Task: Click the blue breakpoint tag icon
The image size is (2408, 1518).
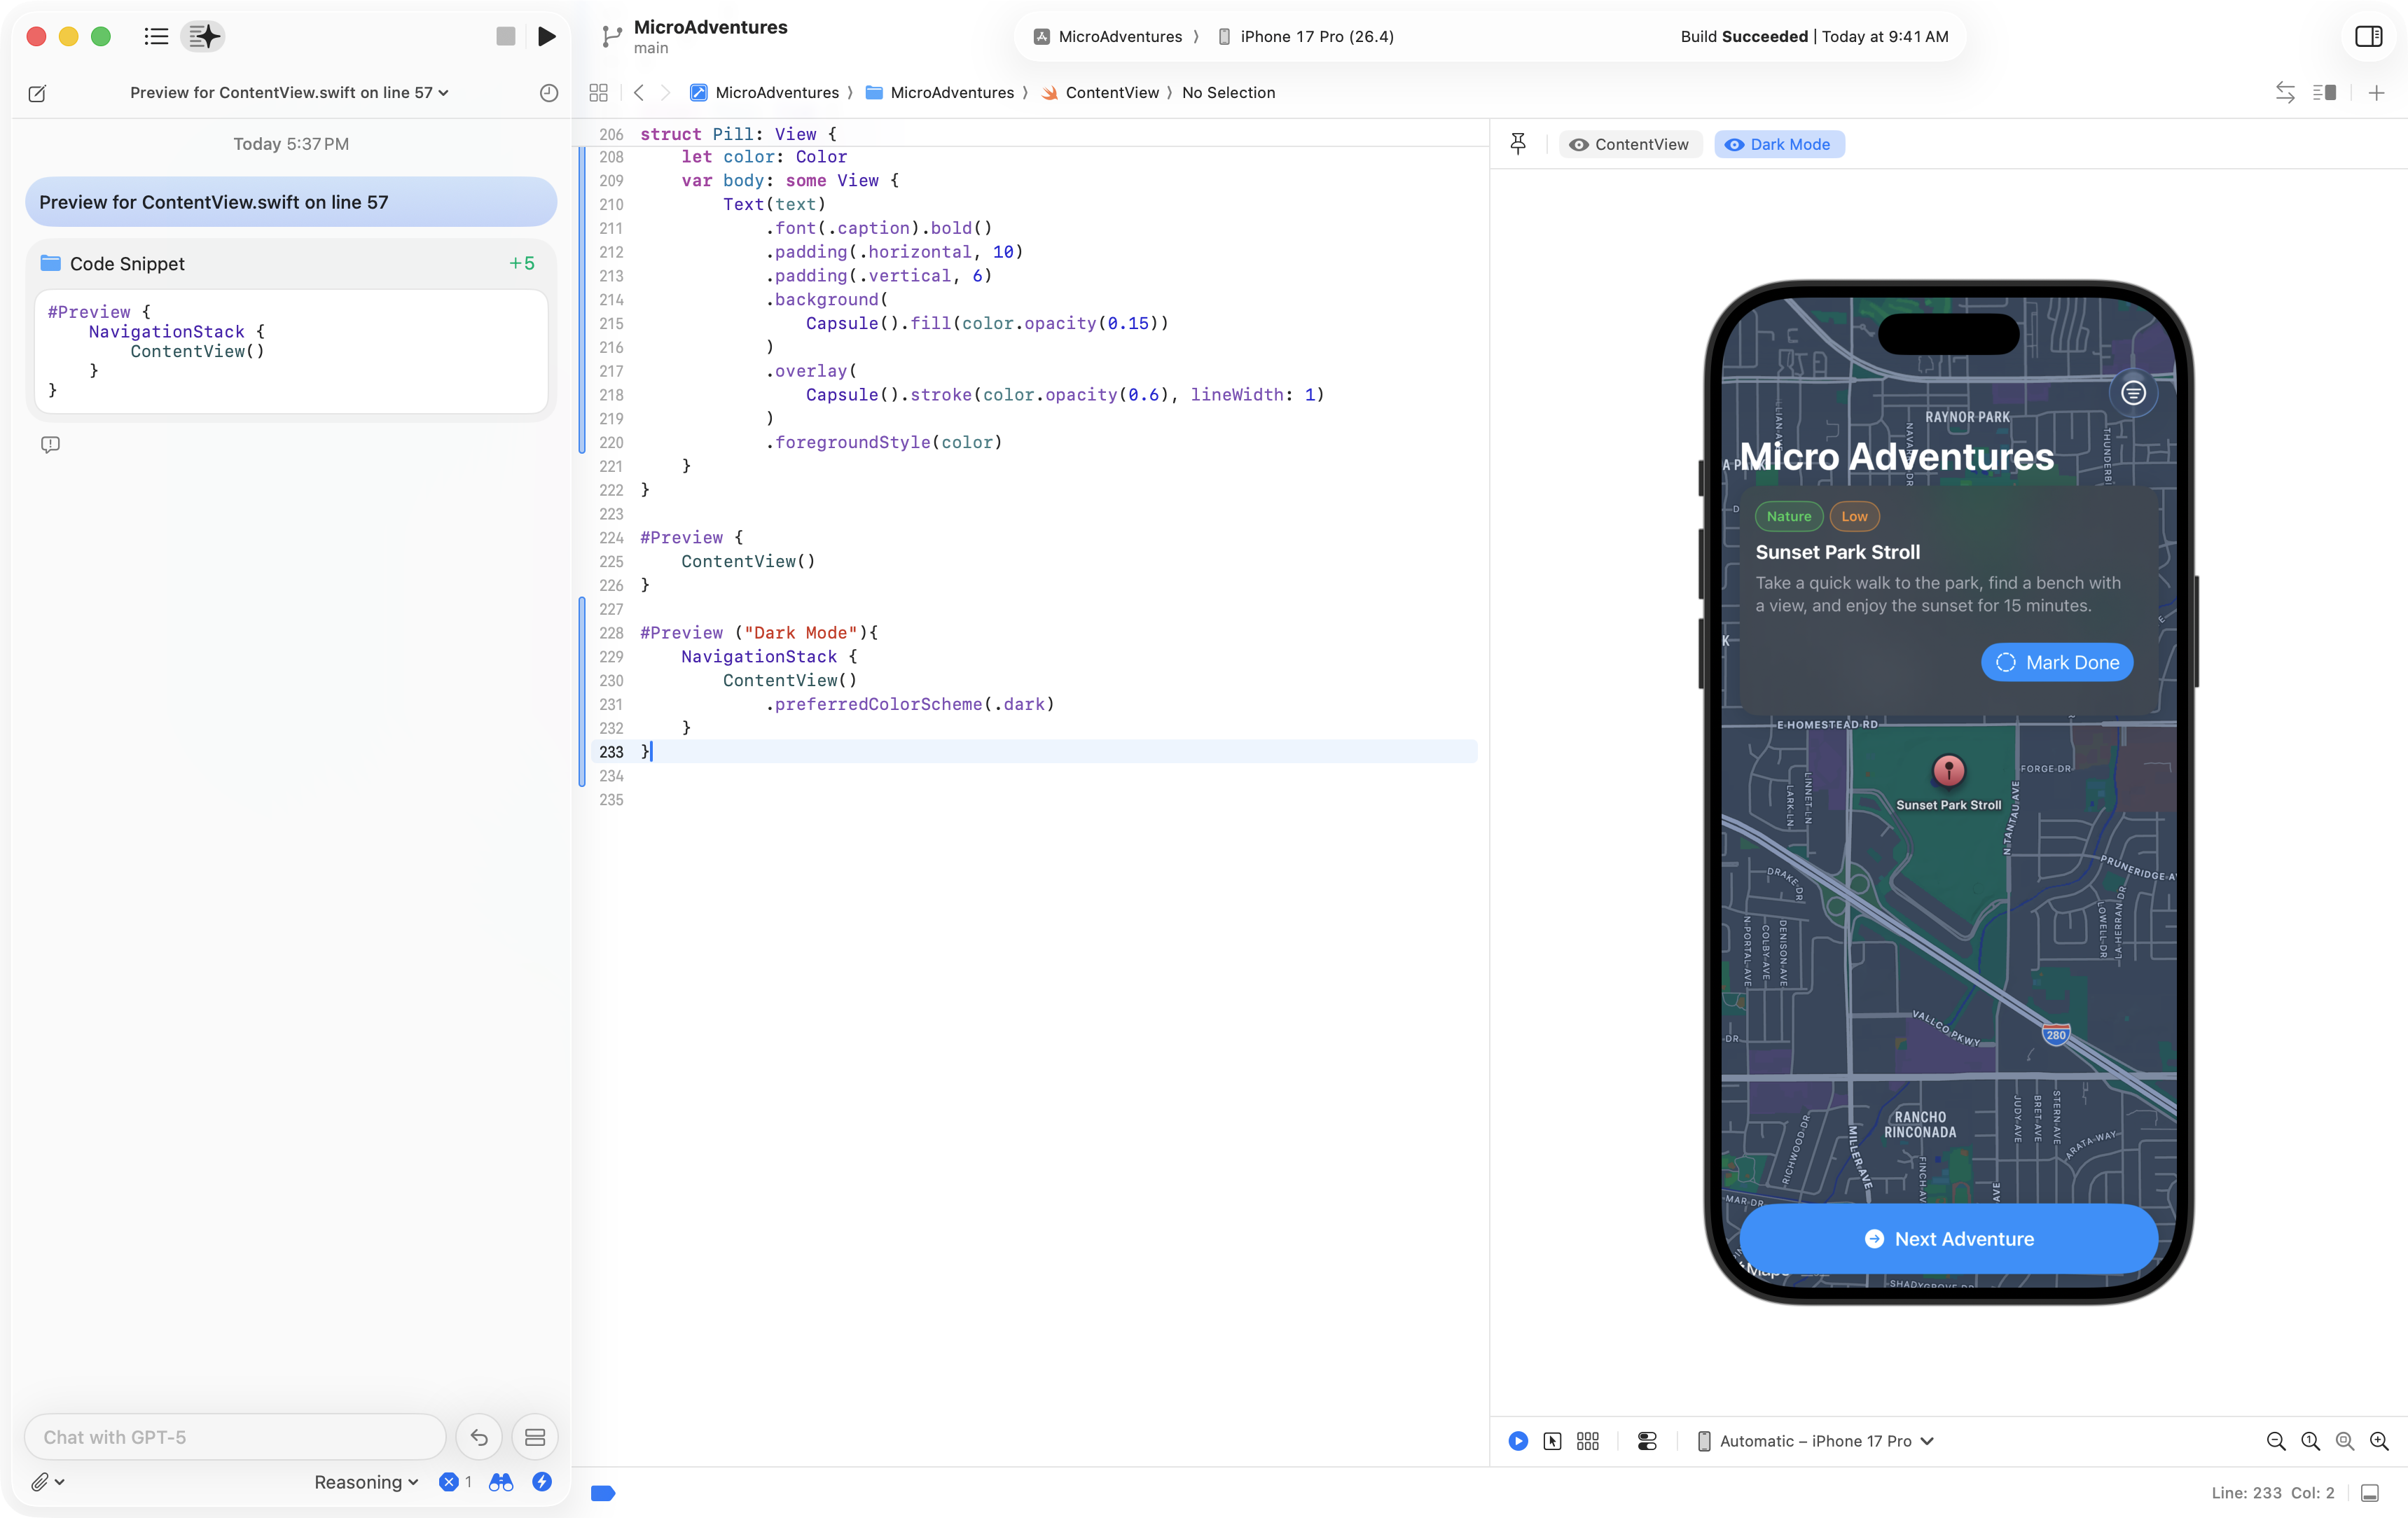Action: [603, 1493]
